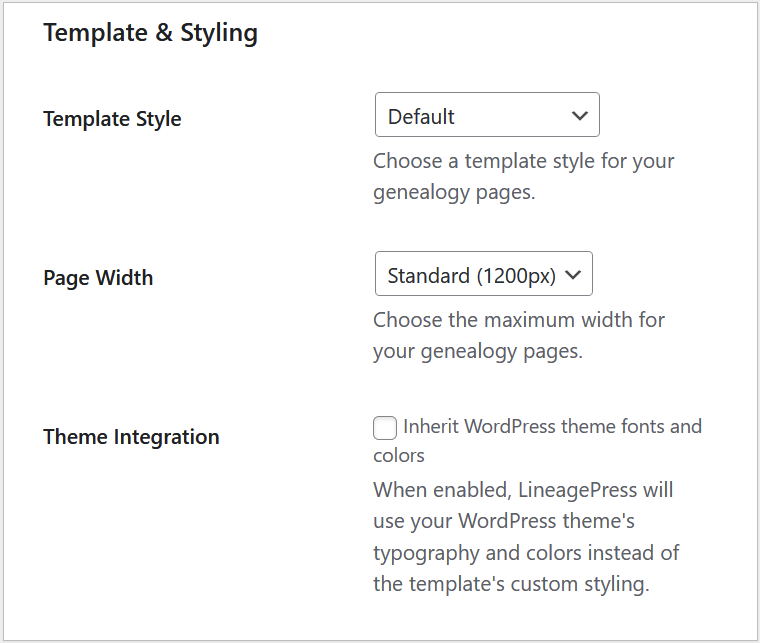The width and height of the screenshot is (760, 643).
Task: Click the 'Inherit WordPress theme fonts' label text
Action: coord(552,427)
